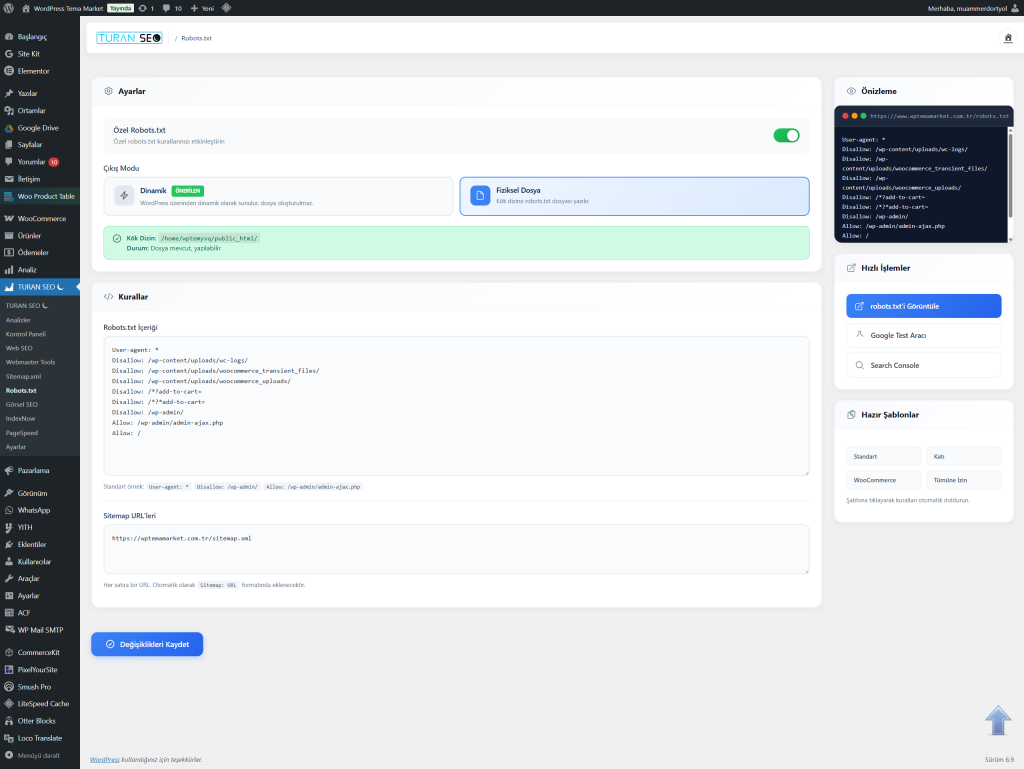Collapse the sidebar with Menüyü daralt

(40, 755)
